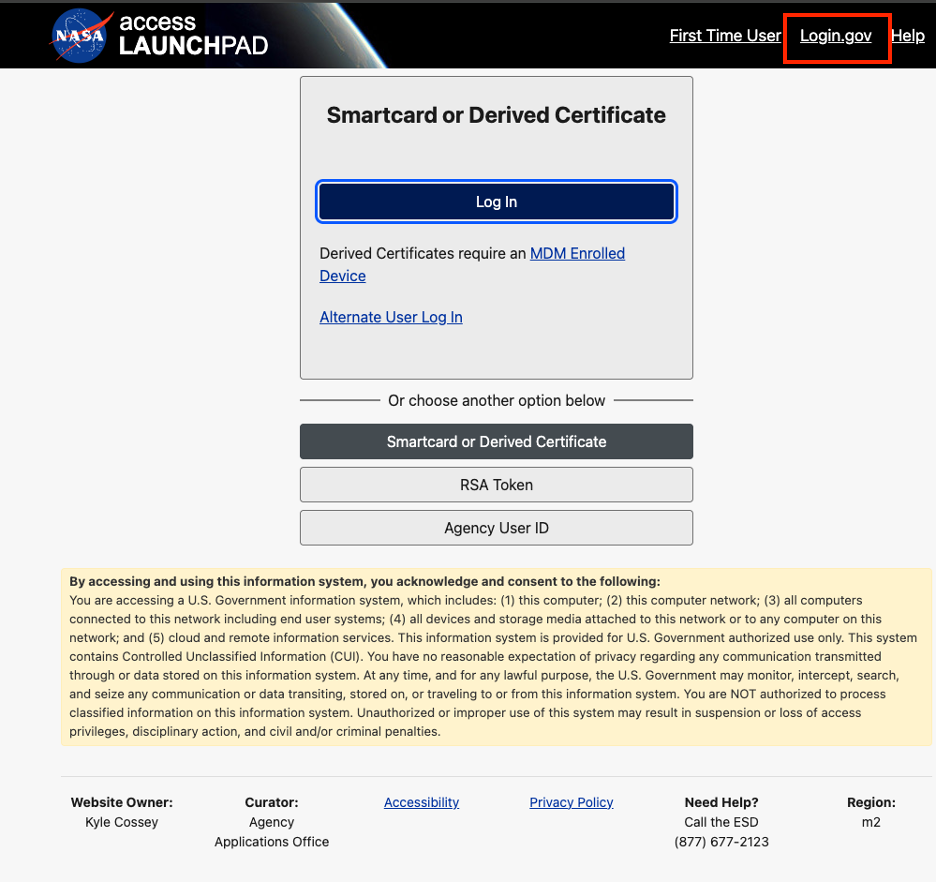
Task: Click the Region value m2
Action: click(871, 822)
